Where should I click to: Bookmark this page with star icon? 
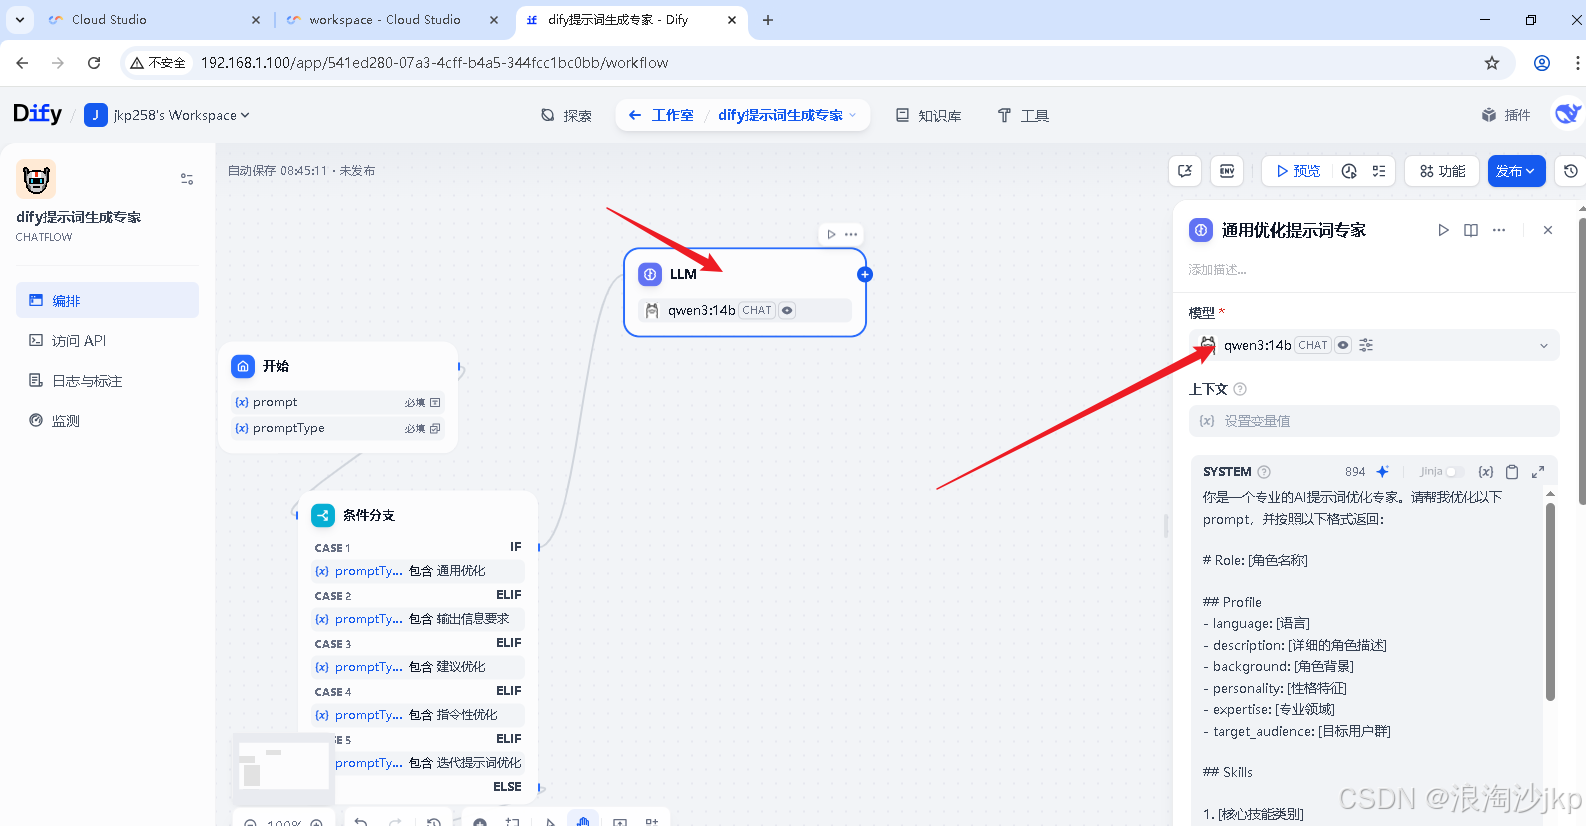click(1492, 63)
